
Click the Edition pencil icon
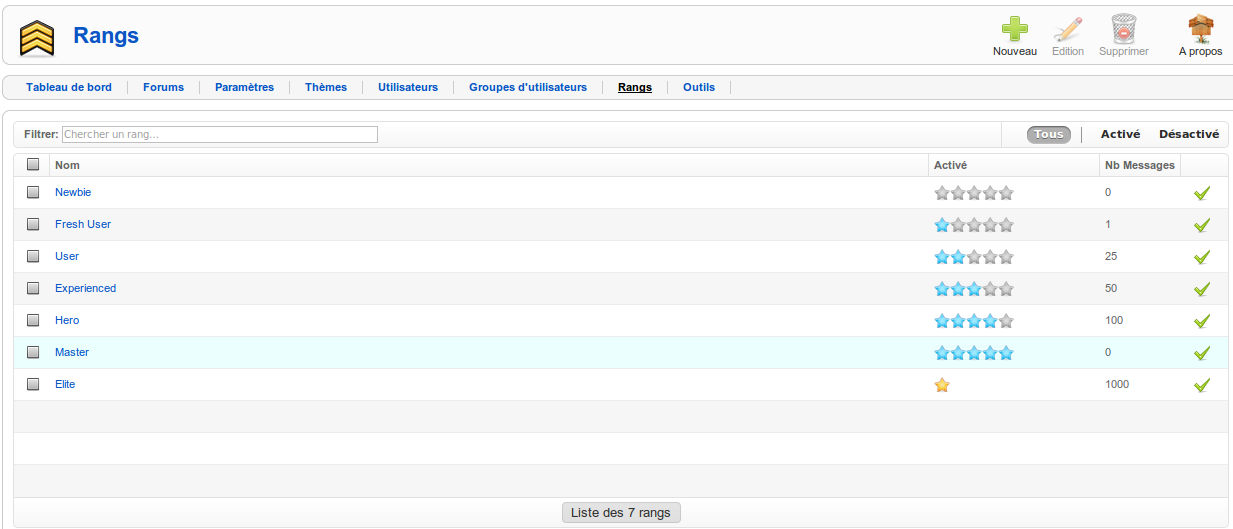(1068, 30)
